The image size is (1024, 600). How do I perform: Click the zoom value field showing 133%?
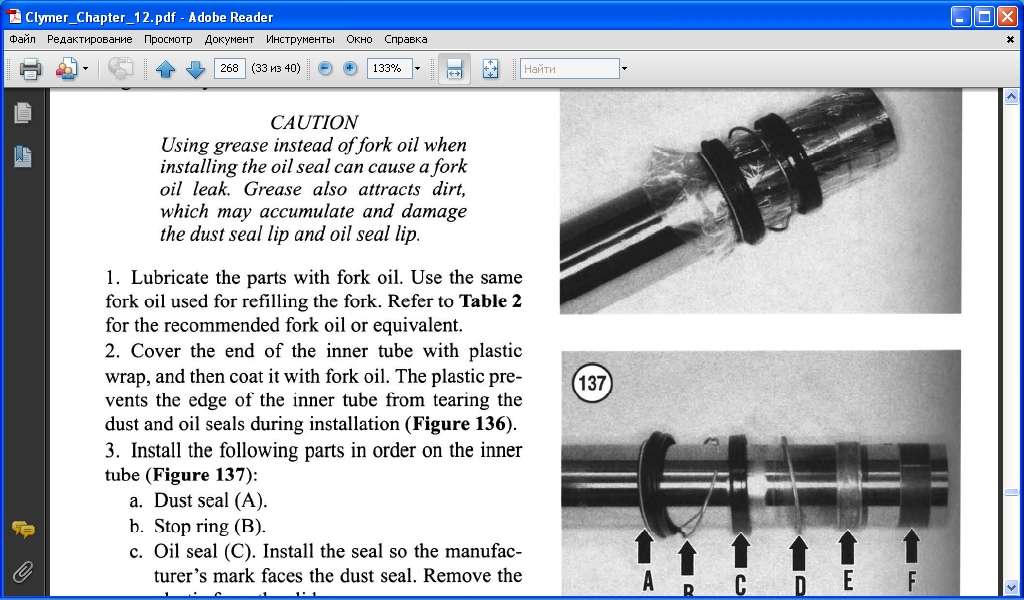pyautogui.click(x=389, y=69)
